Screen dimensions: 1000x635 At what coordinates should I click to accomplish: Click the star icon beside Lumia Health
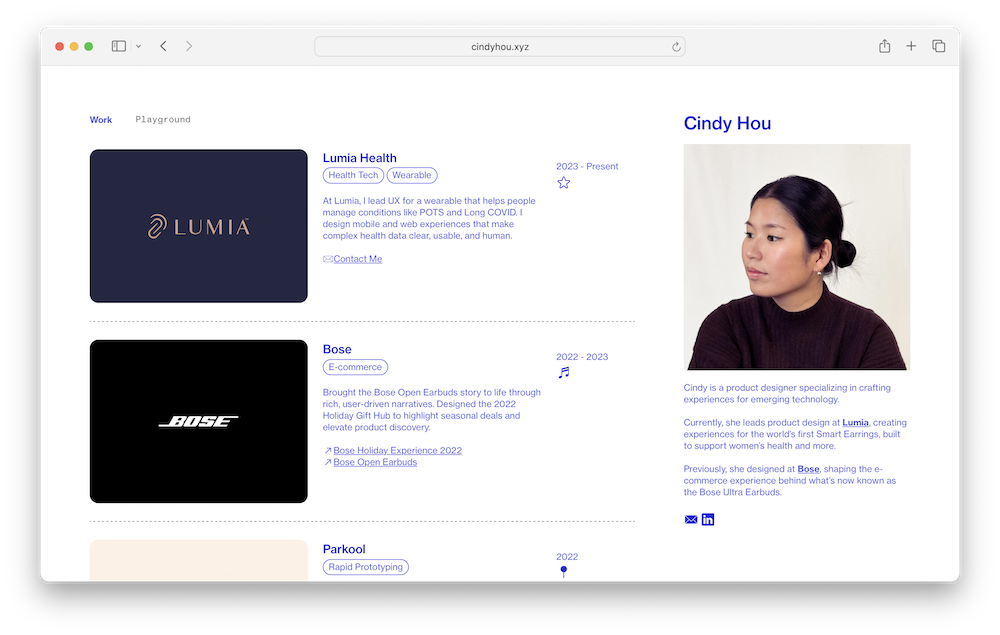point(564,183)
